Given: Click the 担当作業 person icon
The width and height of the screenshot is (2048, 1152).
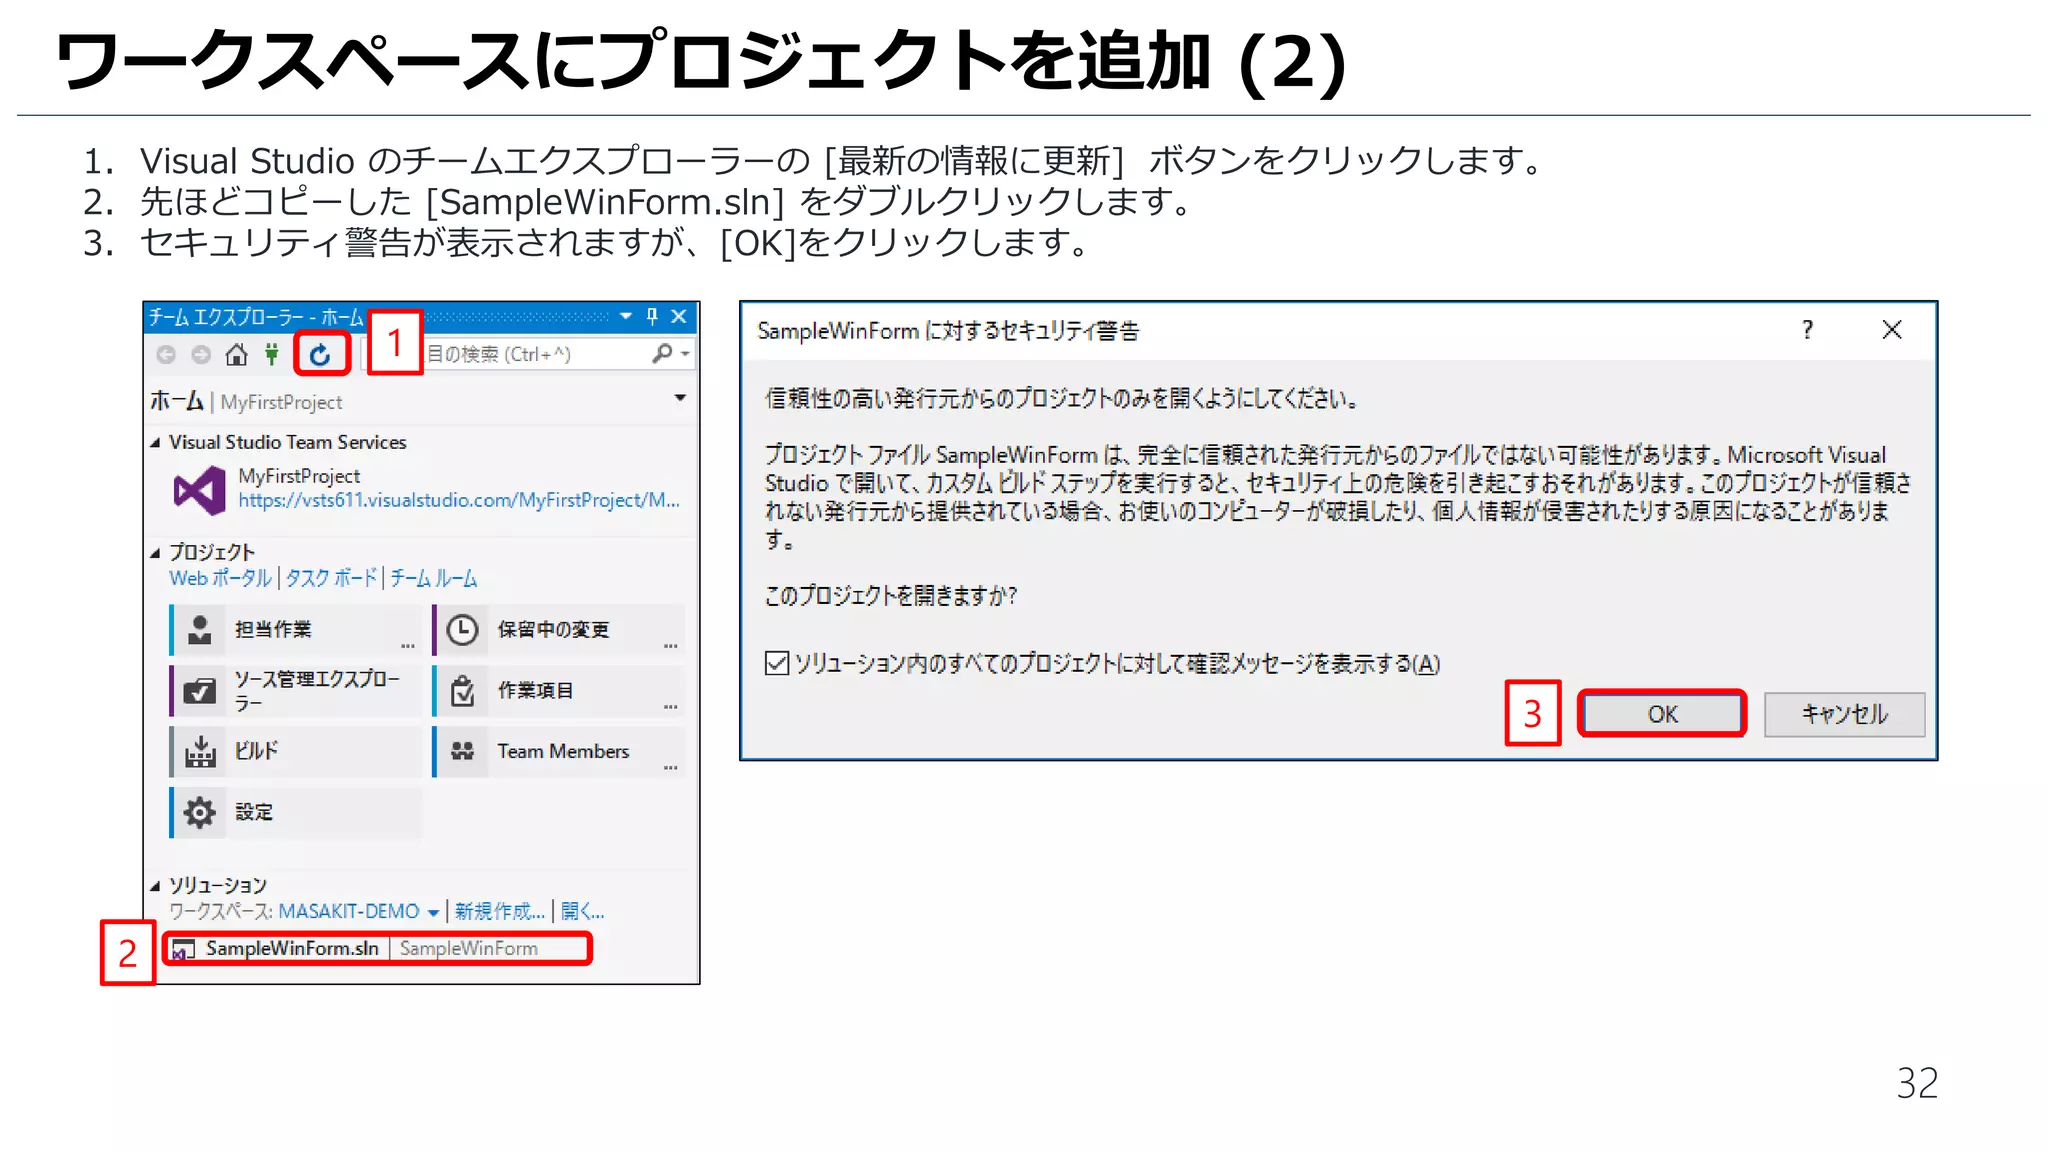Looking at the screenshot, I should 200,629.
